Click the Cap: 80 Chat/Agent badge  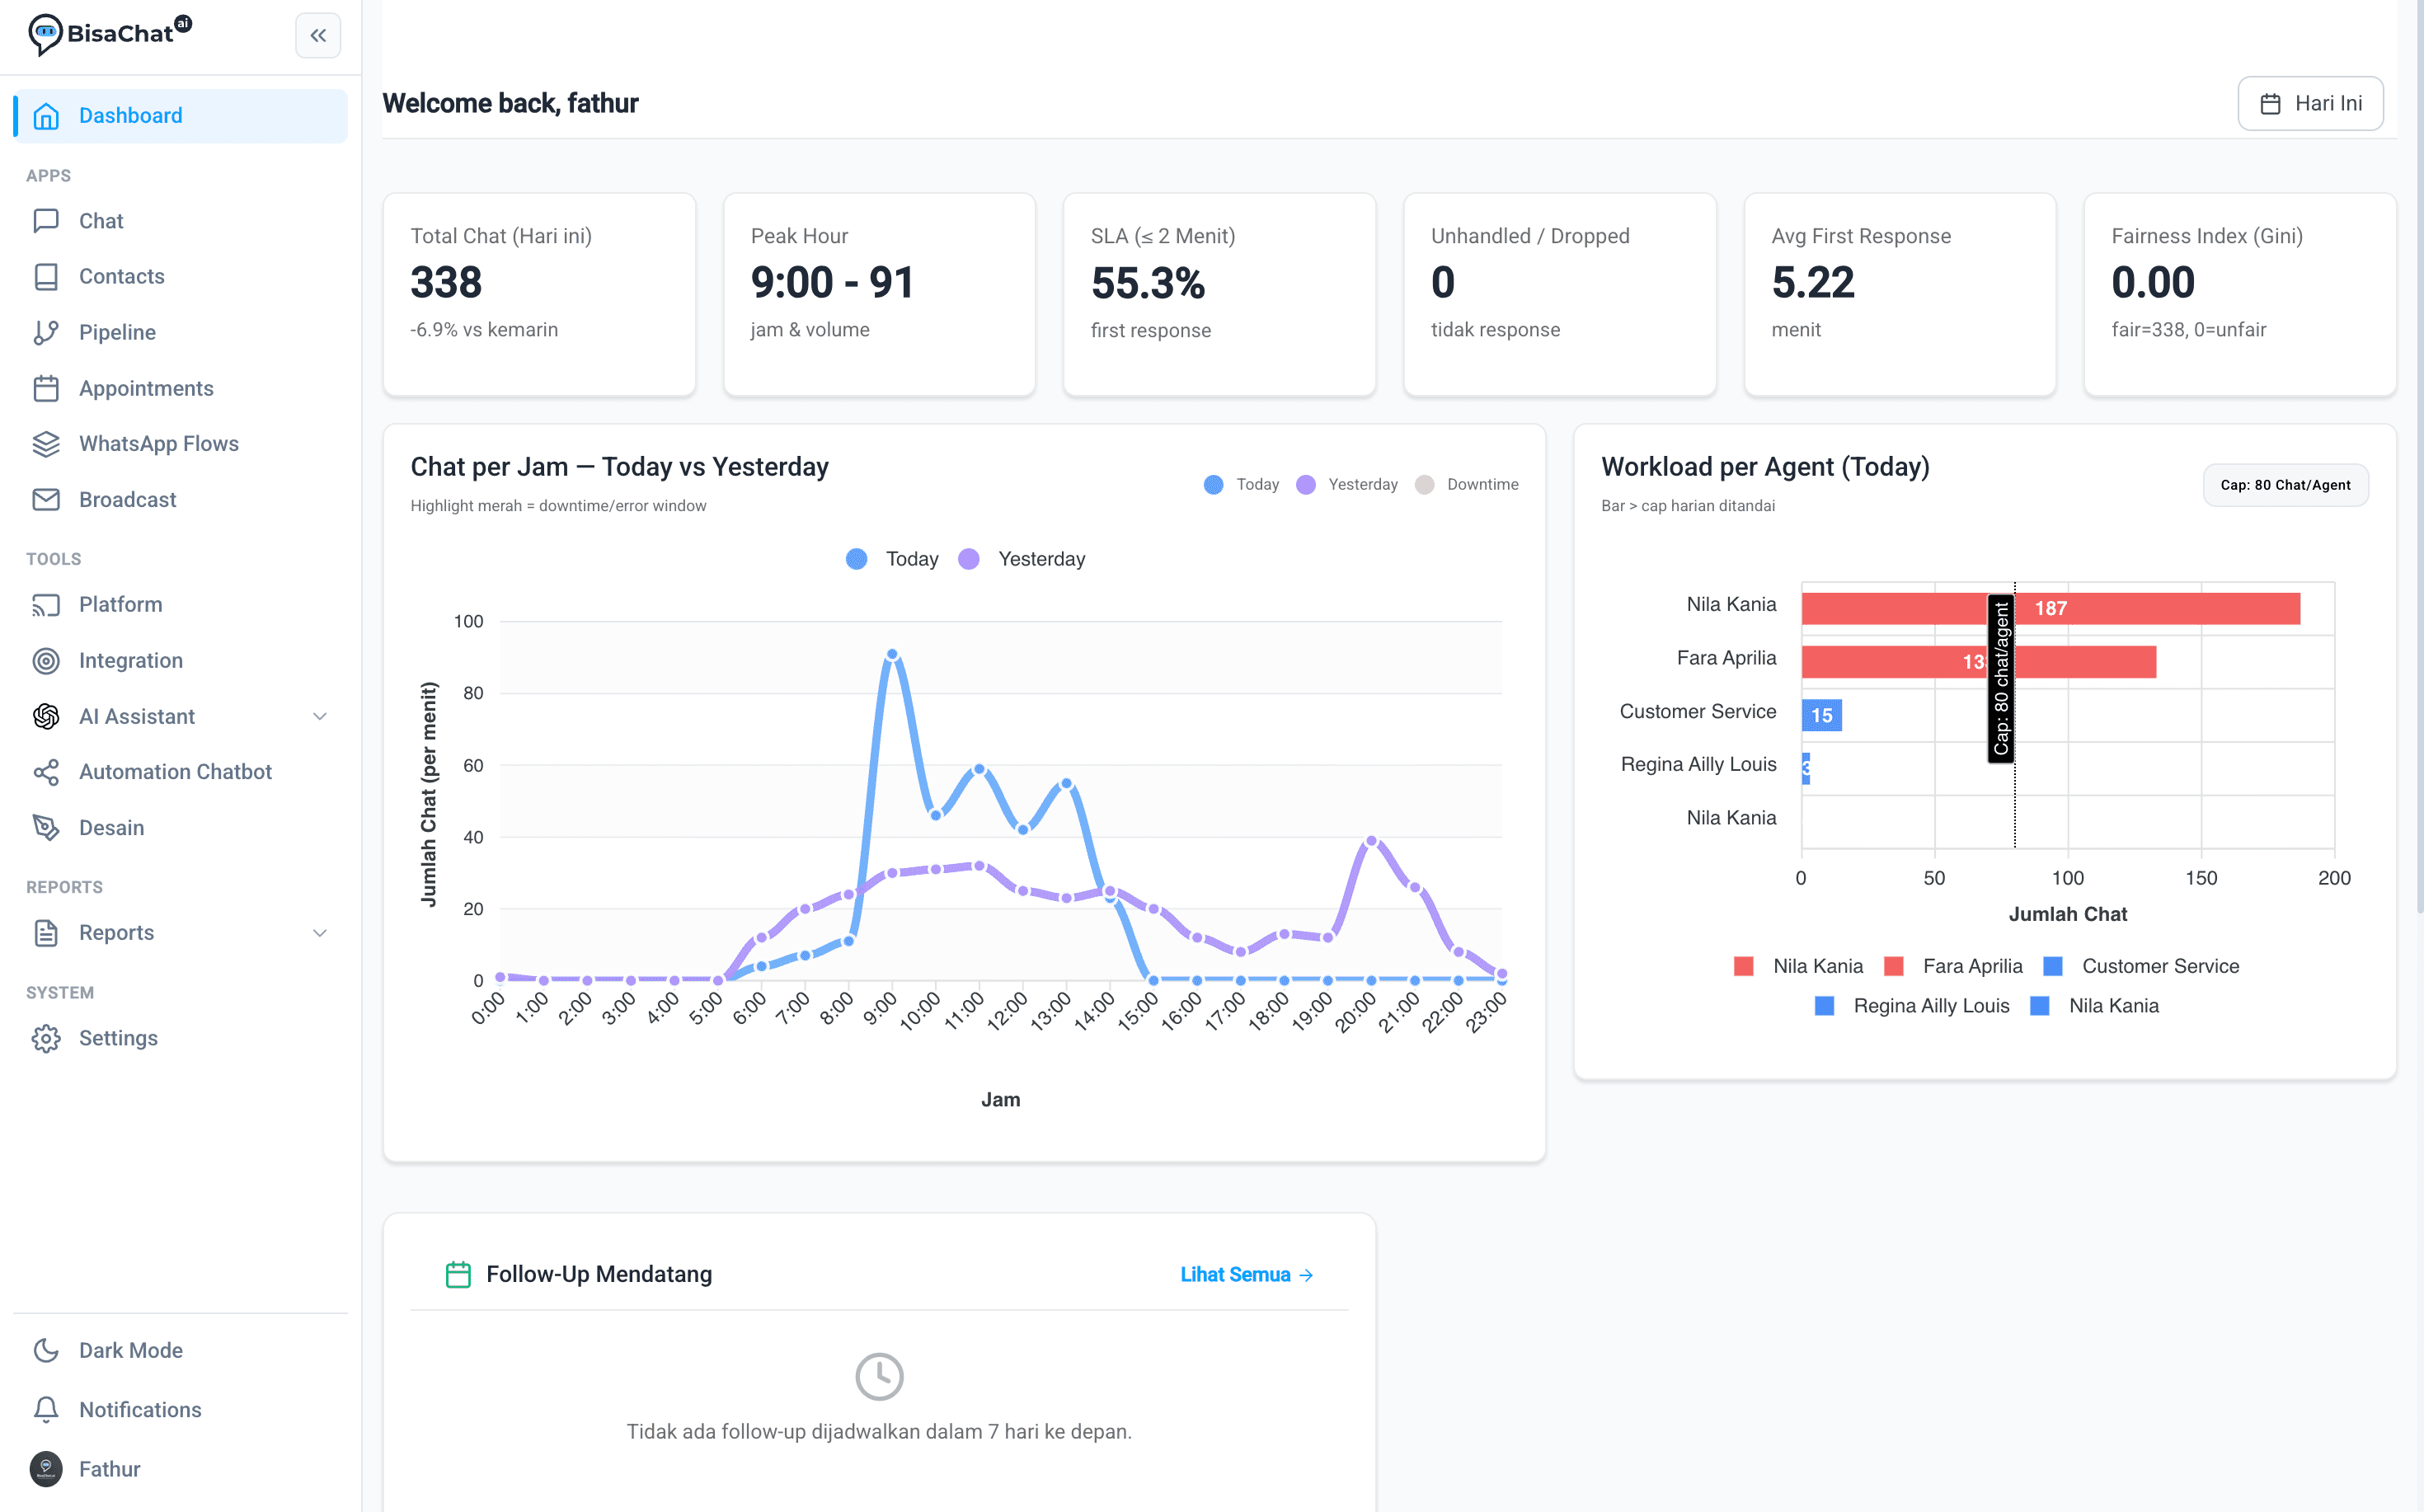[x=2285, y=485]
